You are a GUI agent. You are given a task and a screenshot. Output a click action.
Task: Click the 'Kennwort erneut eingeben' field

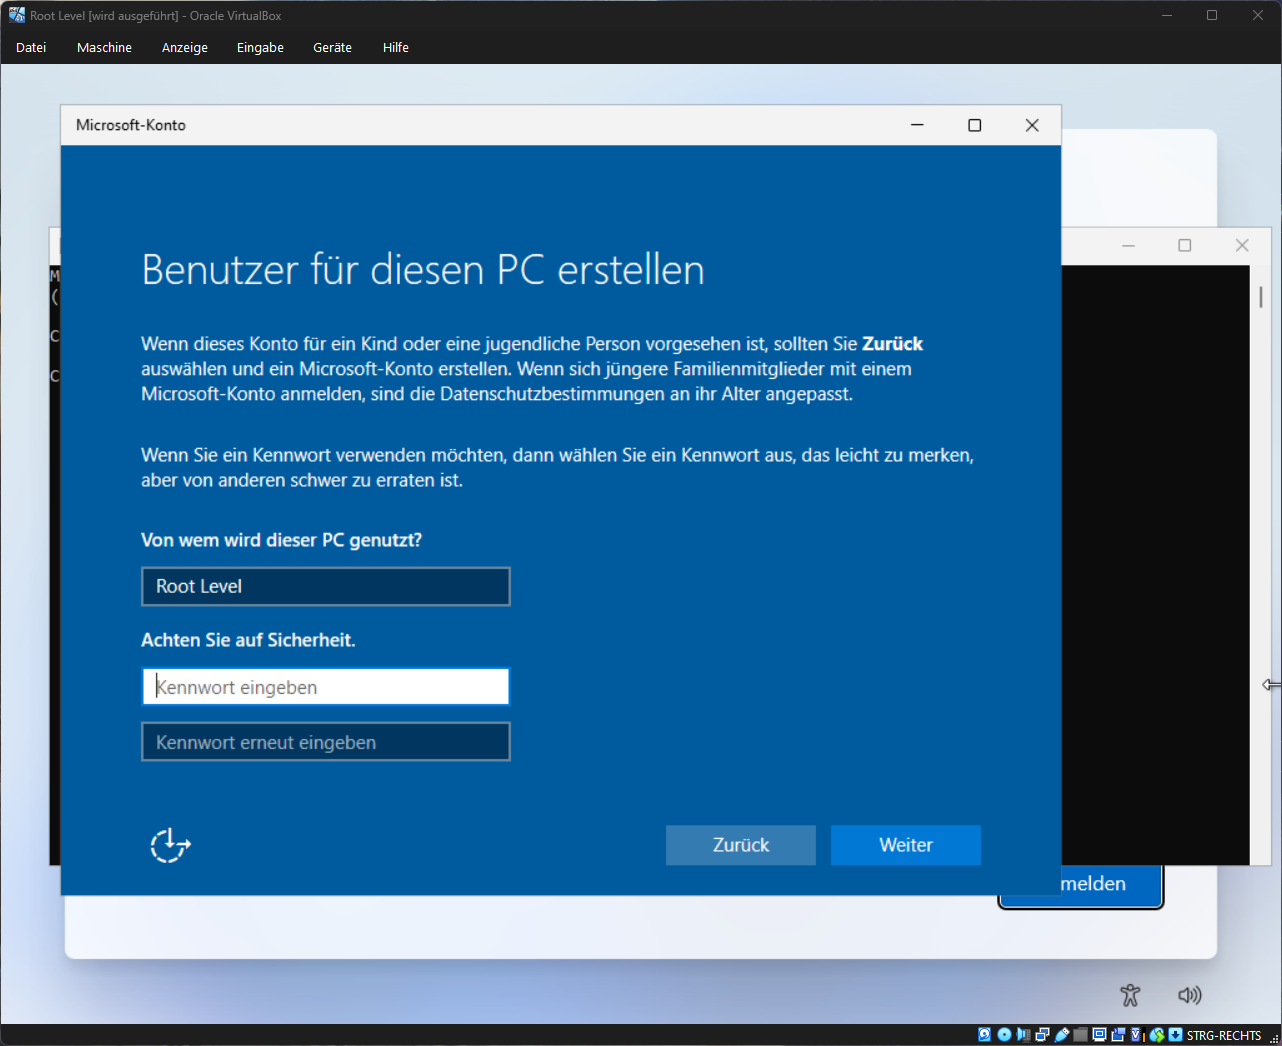[325, 742]
